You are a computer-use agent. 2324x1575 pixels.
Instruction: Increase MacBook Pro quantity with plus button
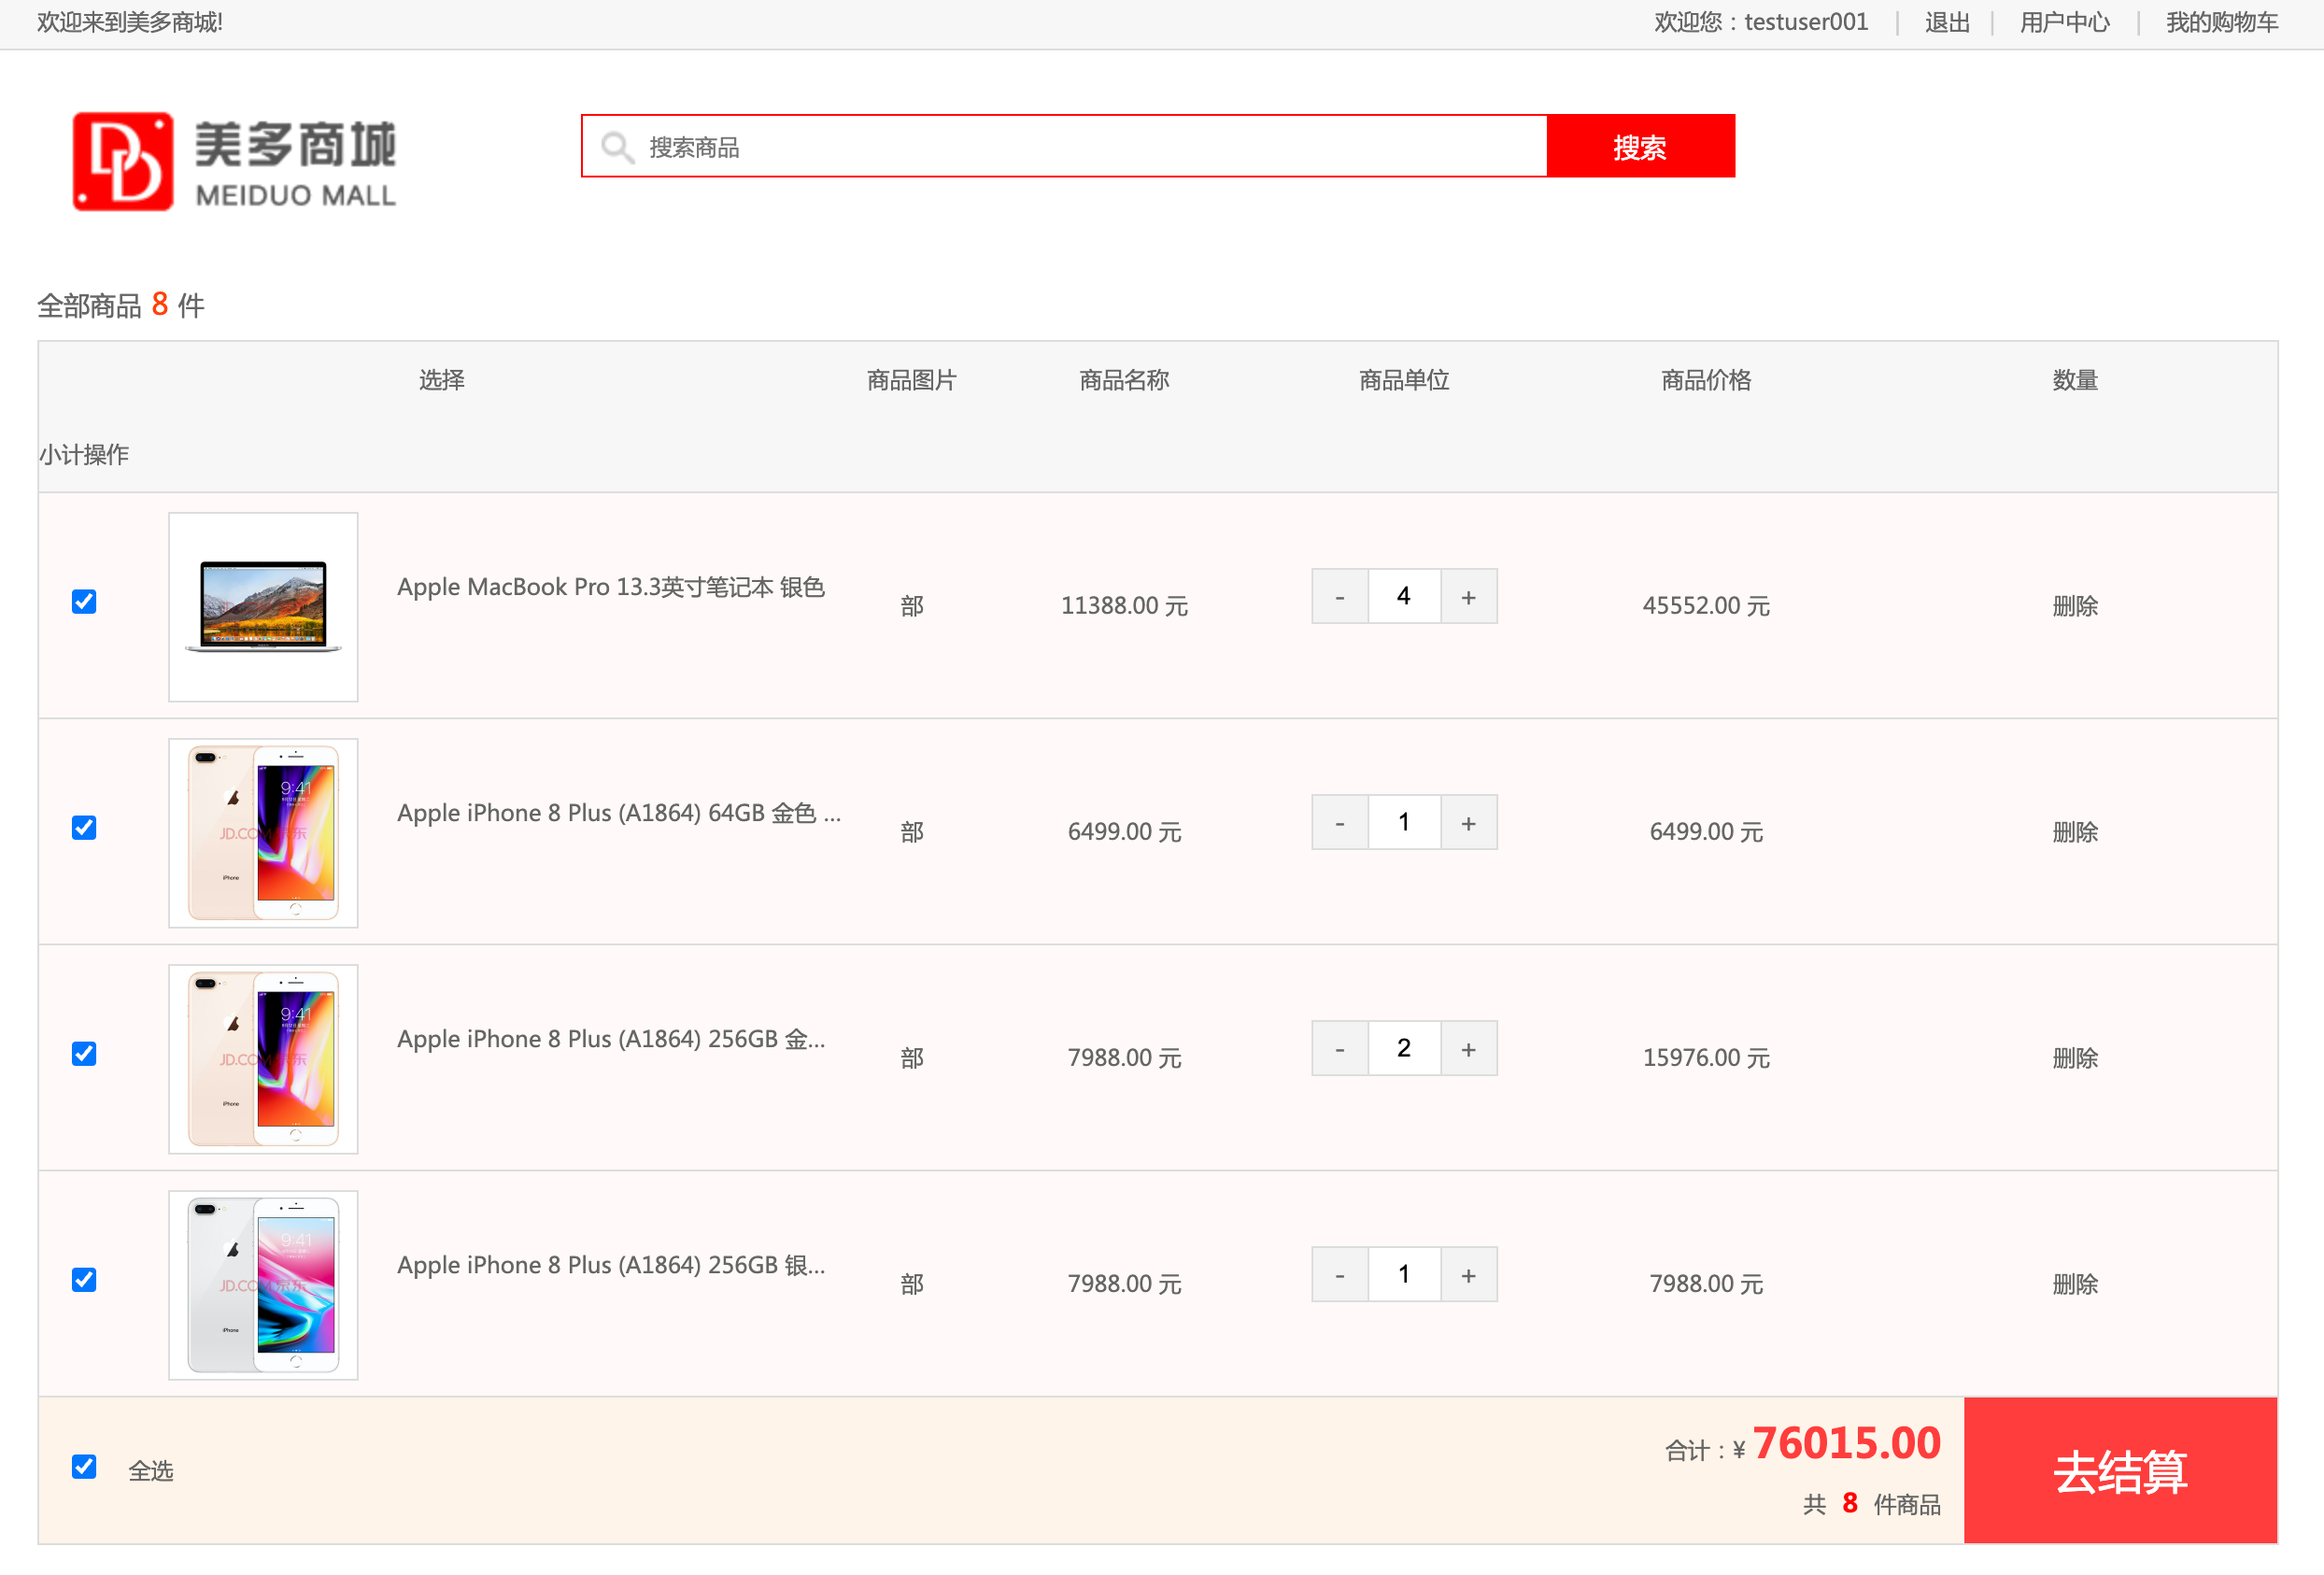1469,596
